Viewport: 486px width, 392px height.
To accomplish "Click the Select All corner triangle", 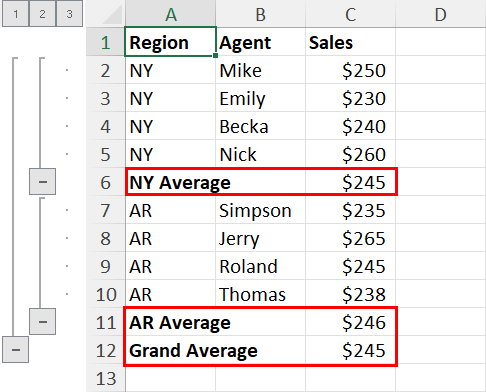I will coord(112,15).
